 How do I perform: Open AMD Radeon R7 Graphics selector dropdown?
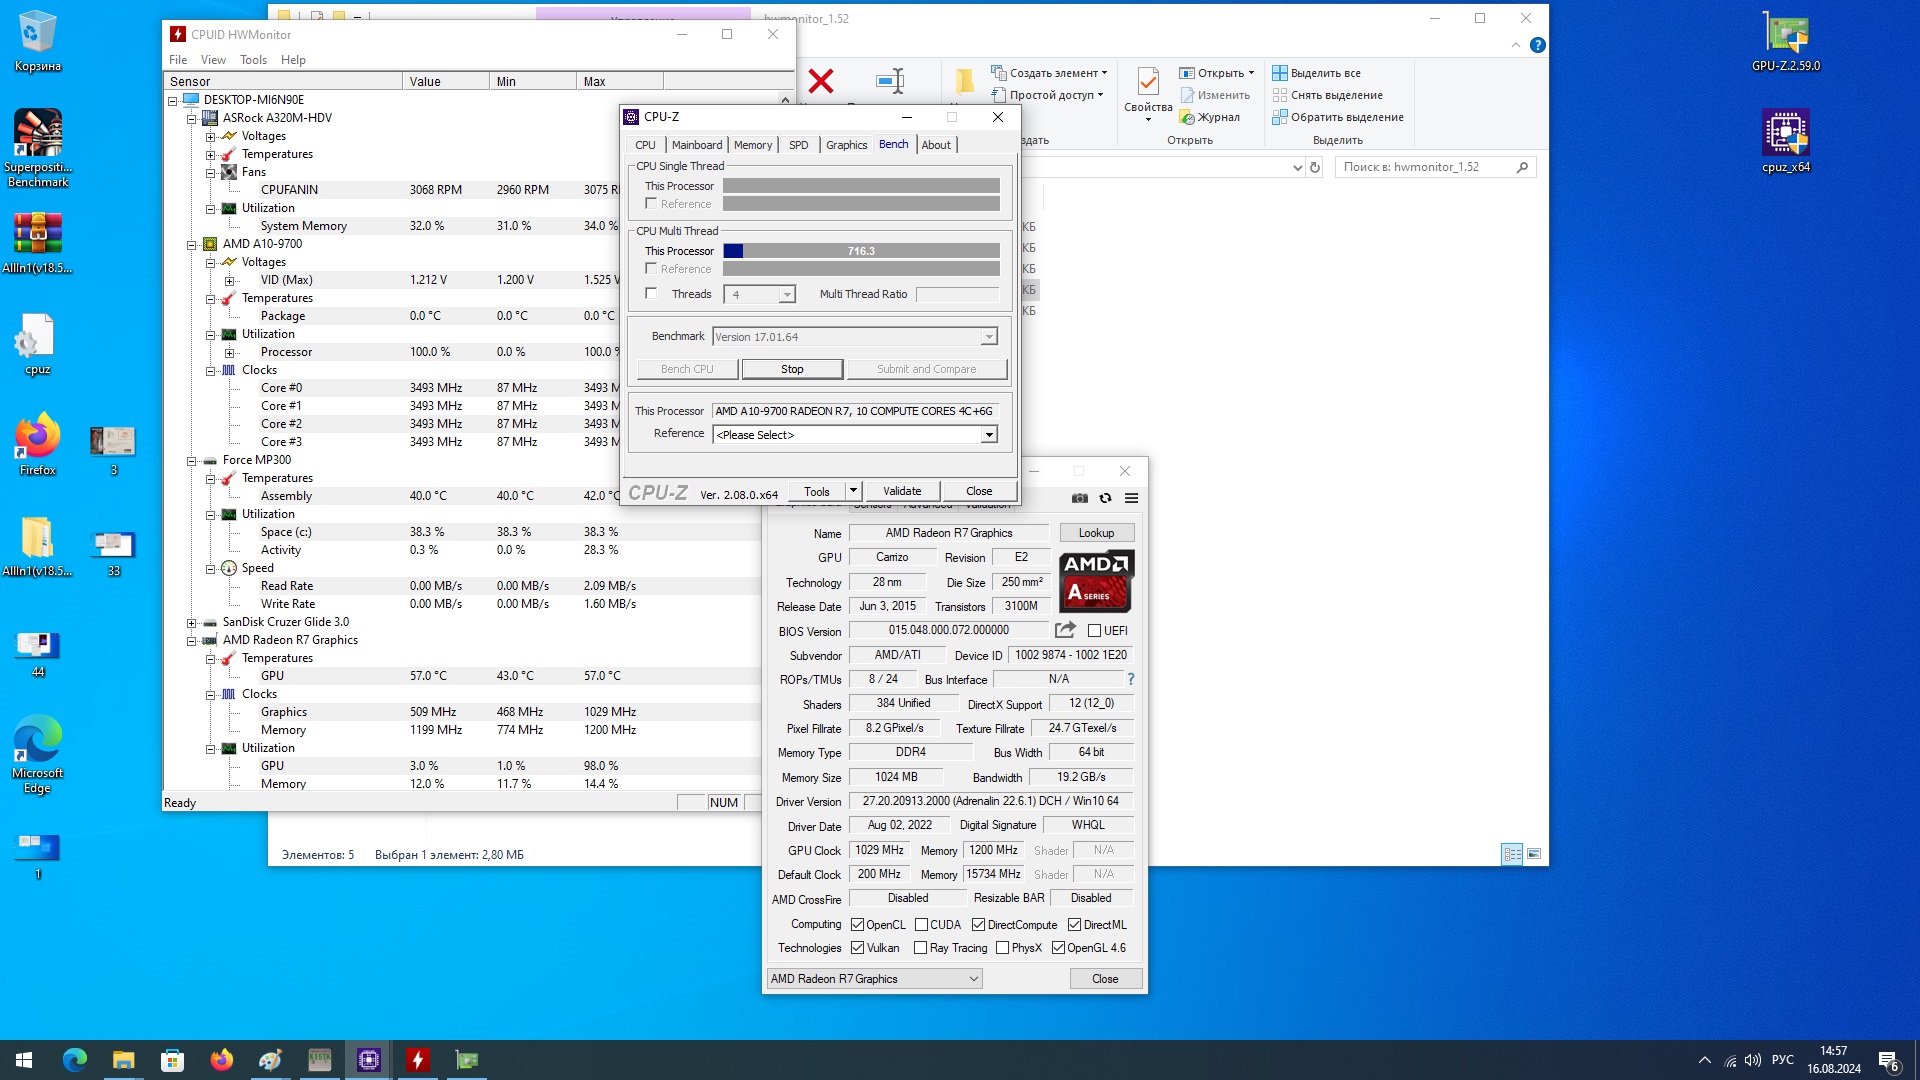(x=875, y=979)
